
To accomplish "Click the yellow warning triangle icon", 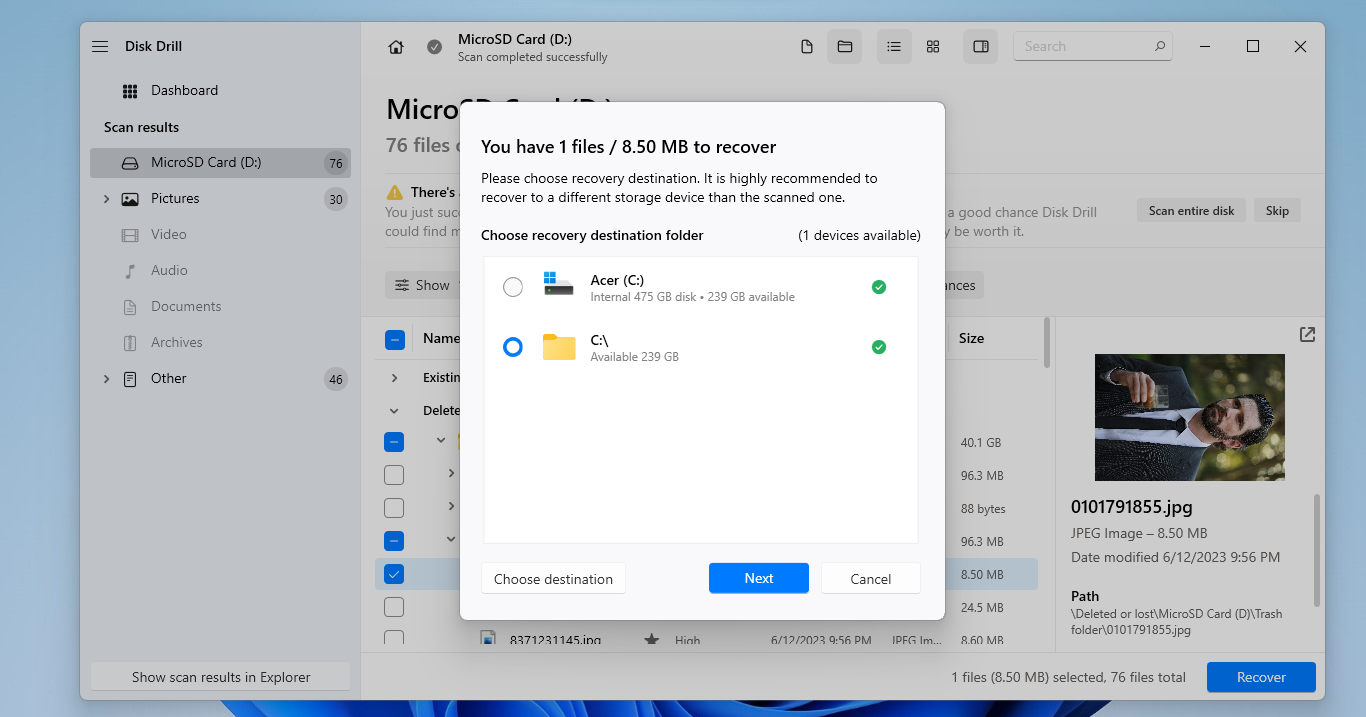I will (395, 192).
